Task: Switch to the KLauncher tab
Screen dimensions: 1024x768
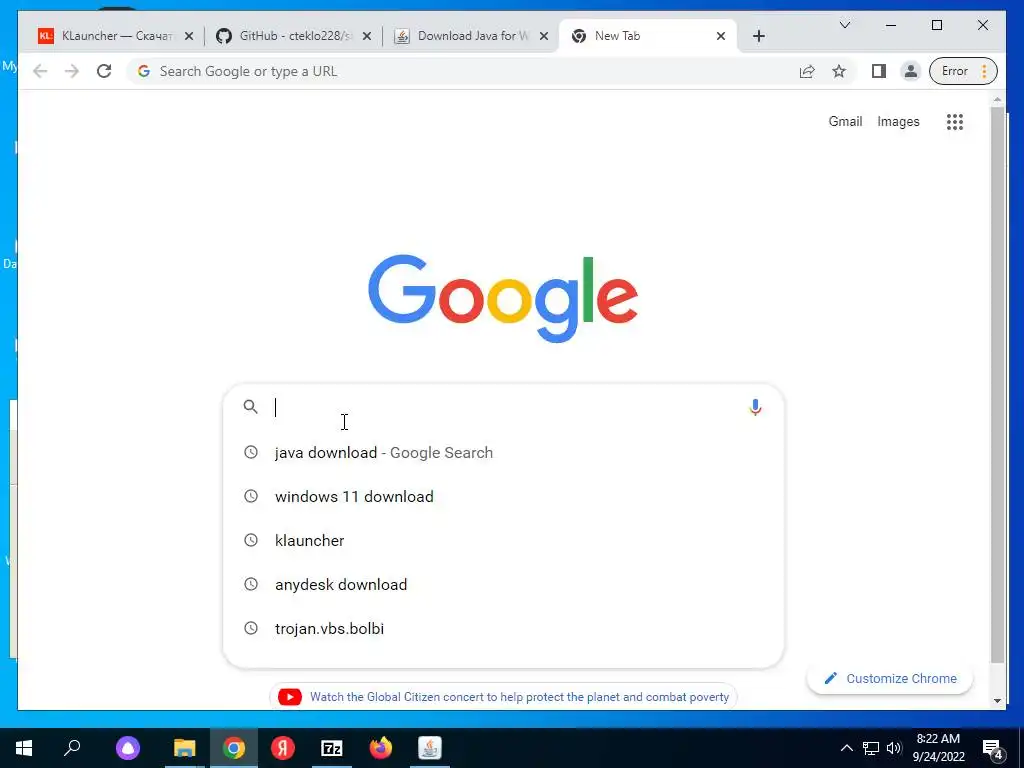Action: (116, 36)
